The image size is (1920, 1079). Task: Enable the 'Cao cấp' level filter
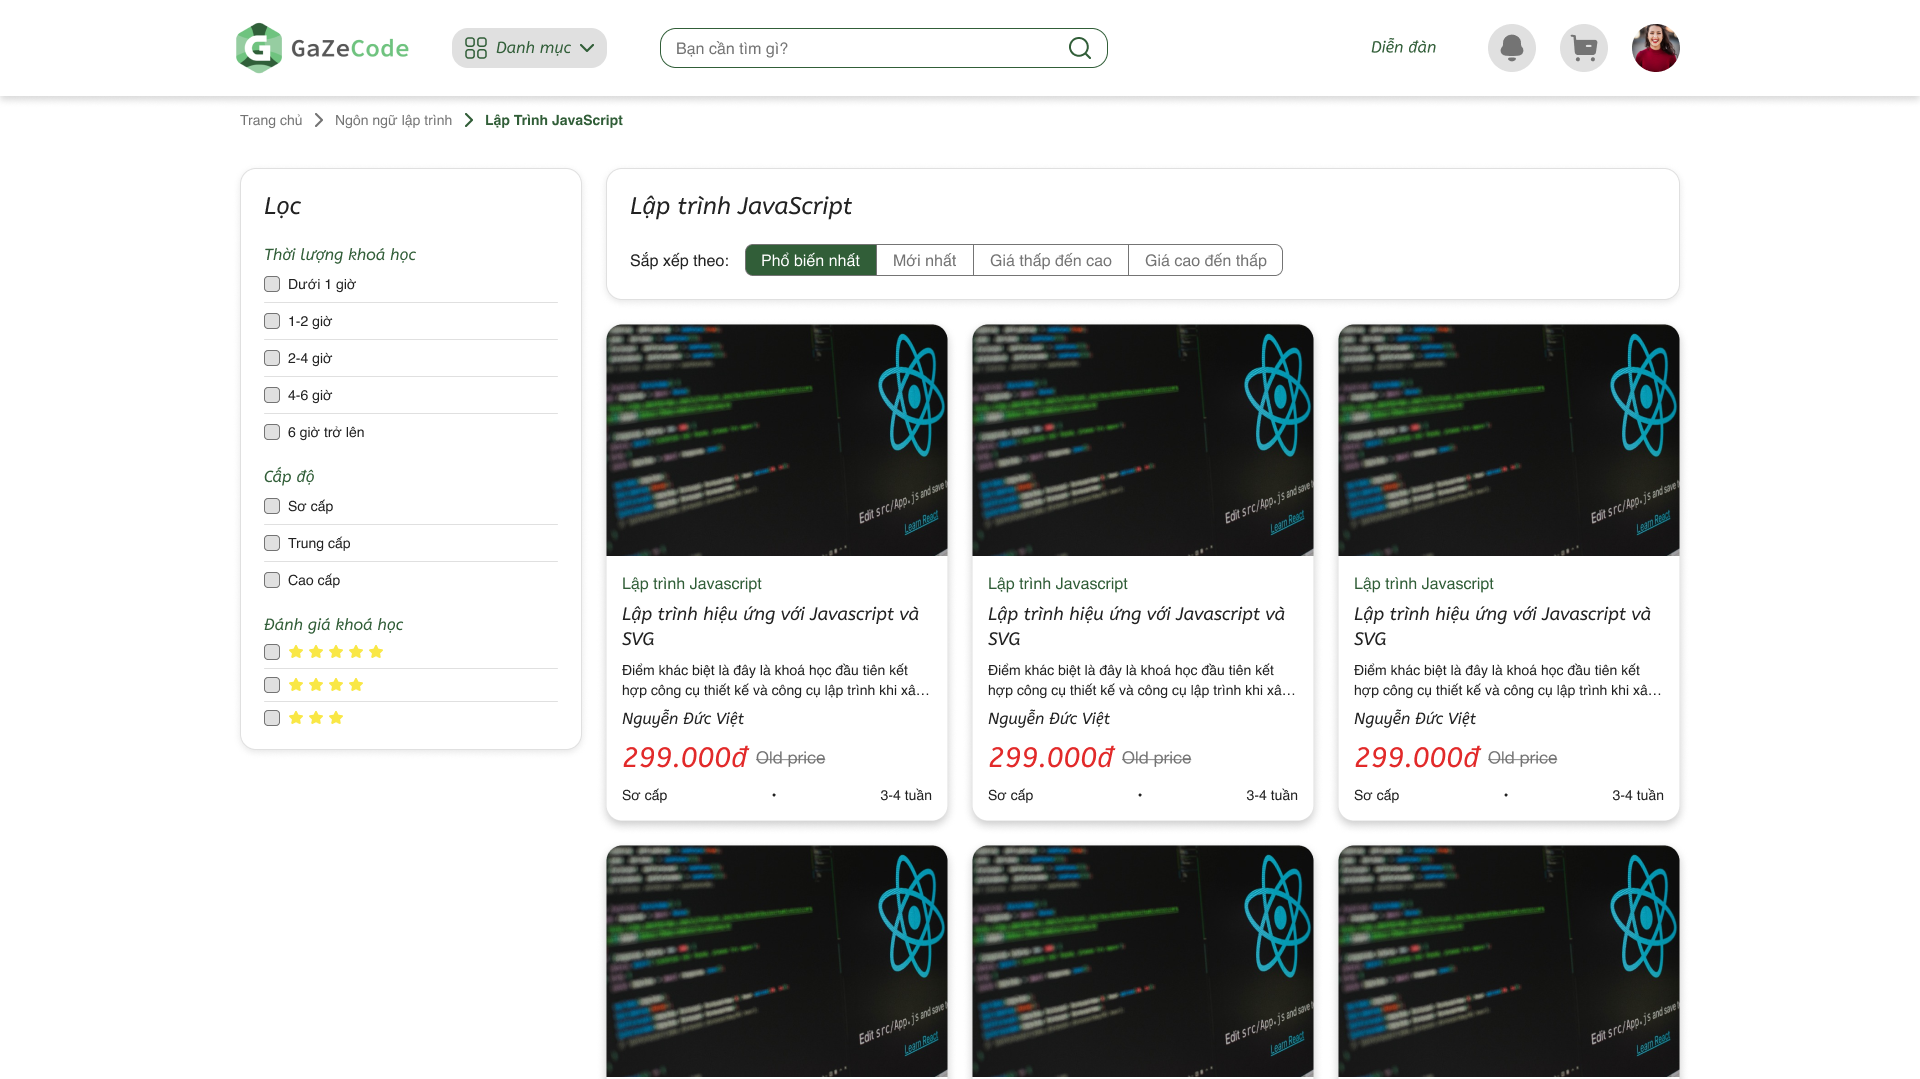coord(272,580)
